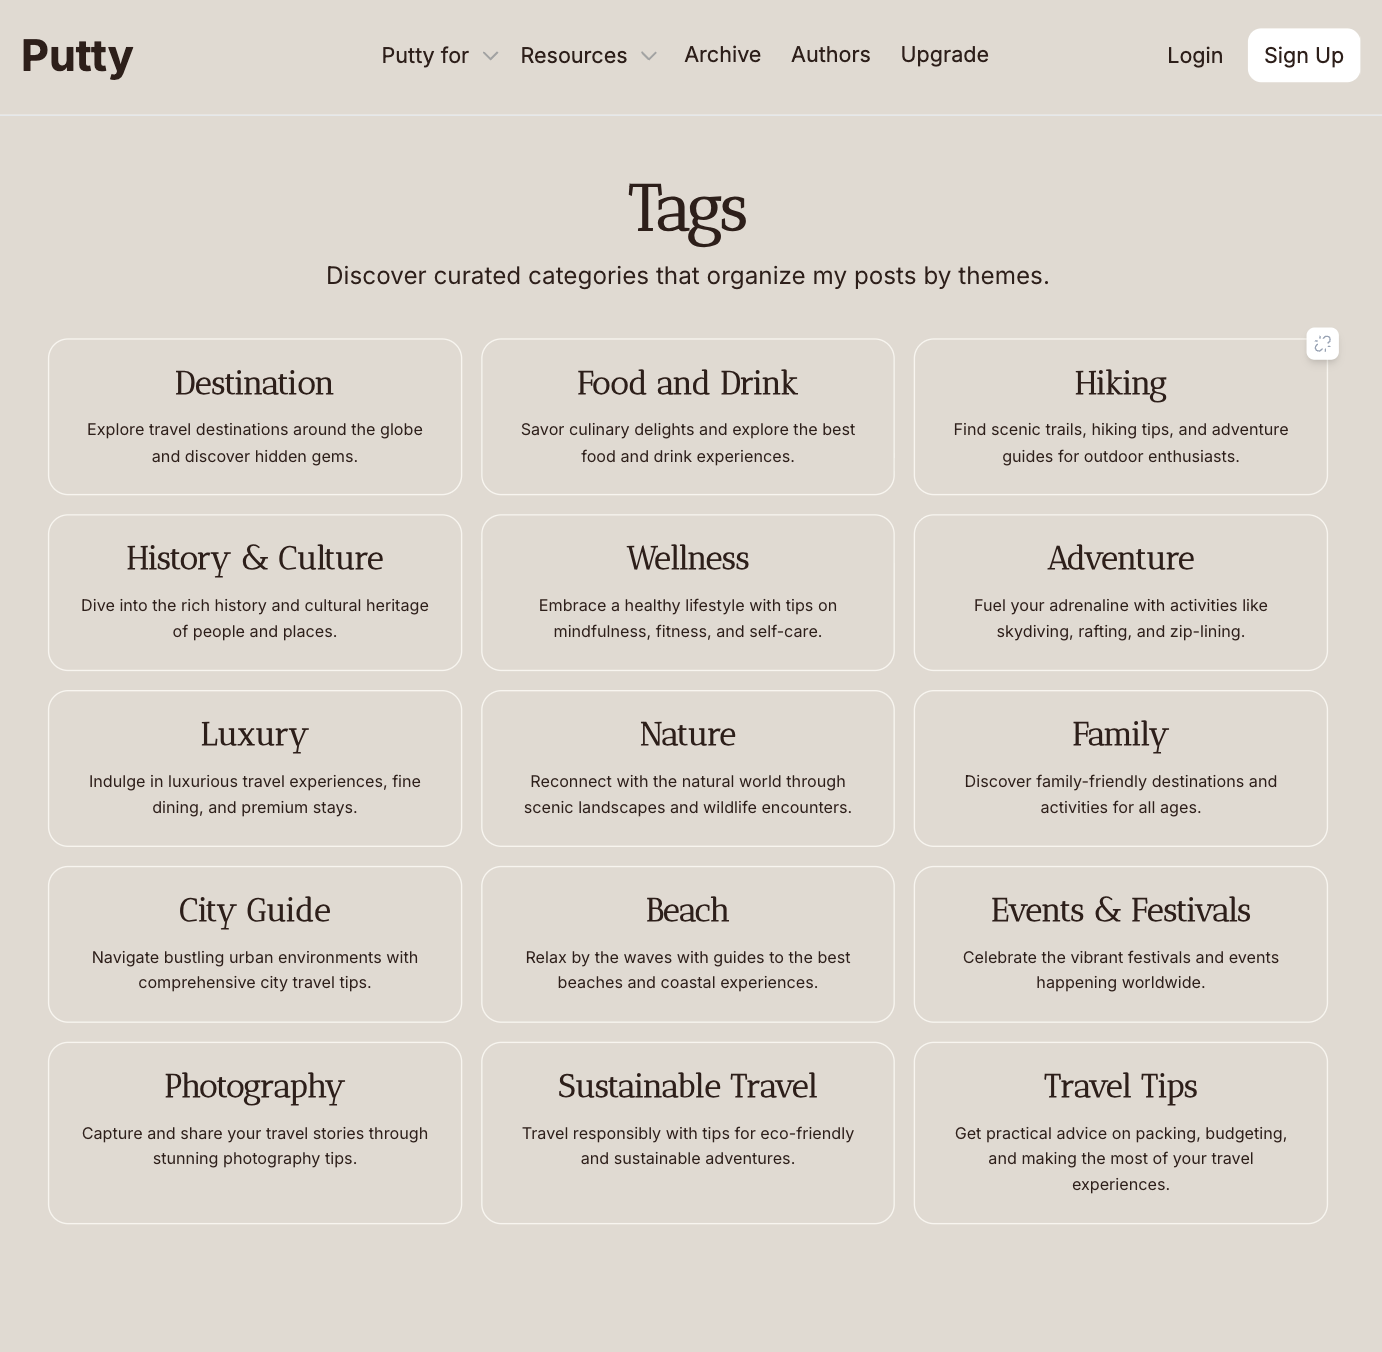The width and height of the screenshot is (1382, 1352).
Task: Open the Upgrade page
Action: coord(944,55)
